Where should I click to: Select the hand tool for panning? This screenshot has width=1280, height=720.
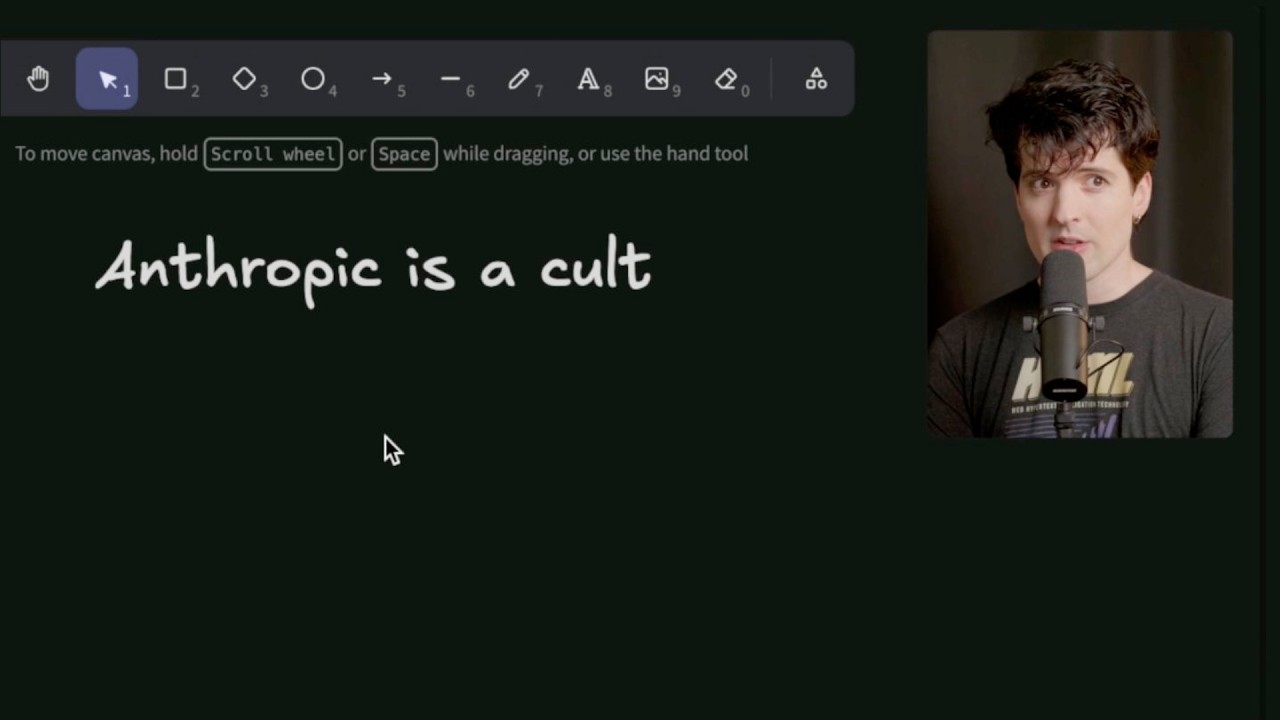click(38, 79)
